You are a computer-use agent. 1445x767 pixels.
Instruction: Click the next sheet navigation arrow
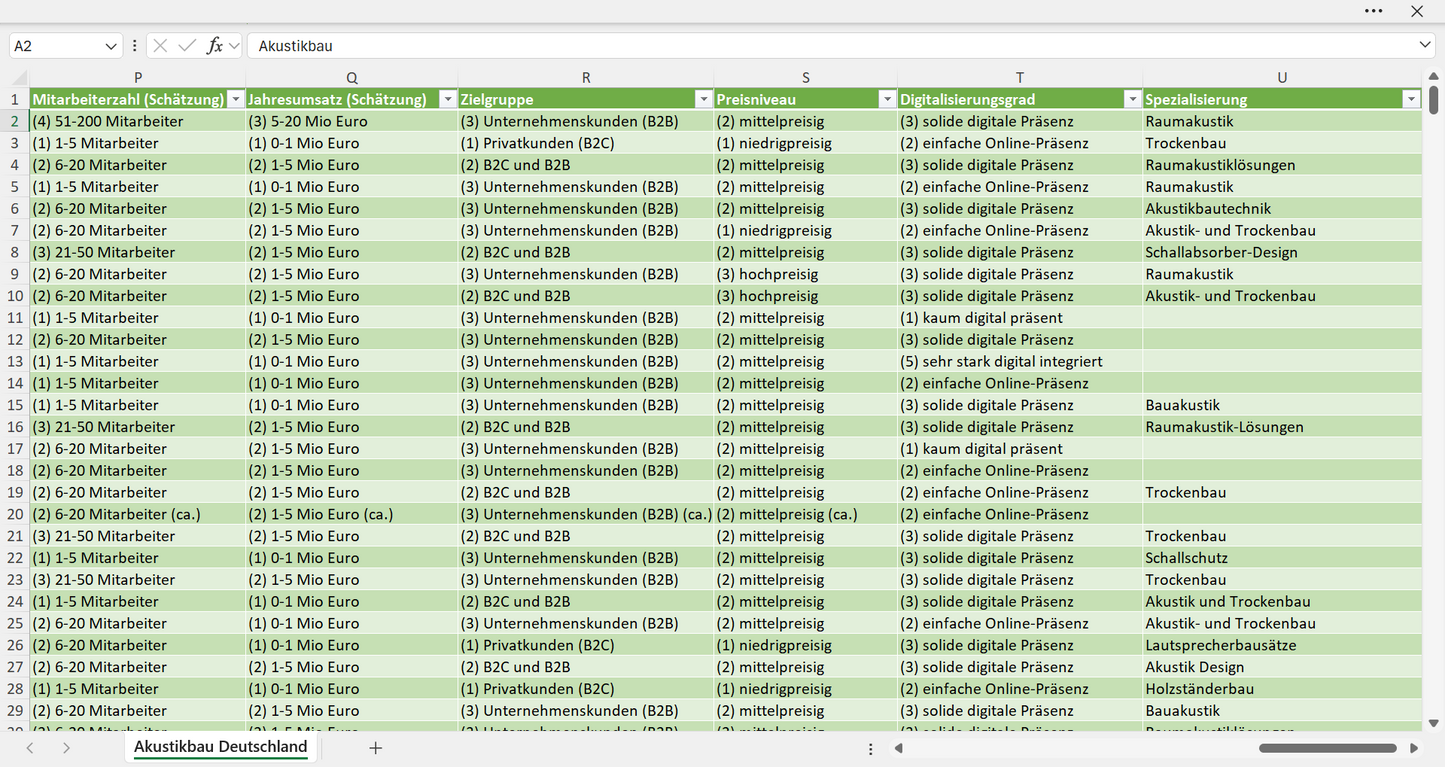(66, 748)
